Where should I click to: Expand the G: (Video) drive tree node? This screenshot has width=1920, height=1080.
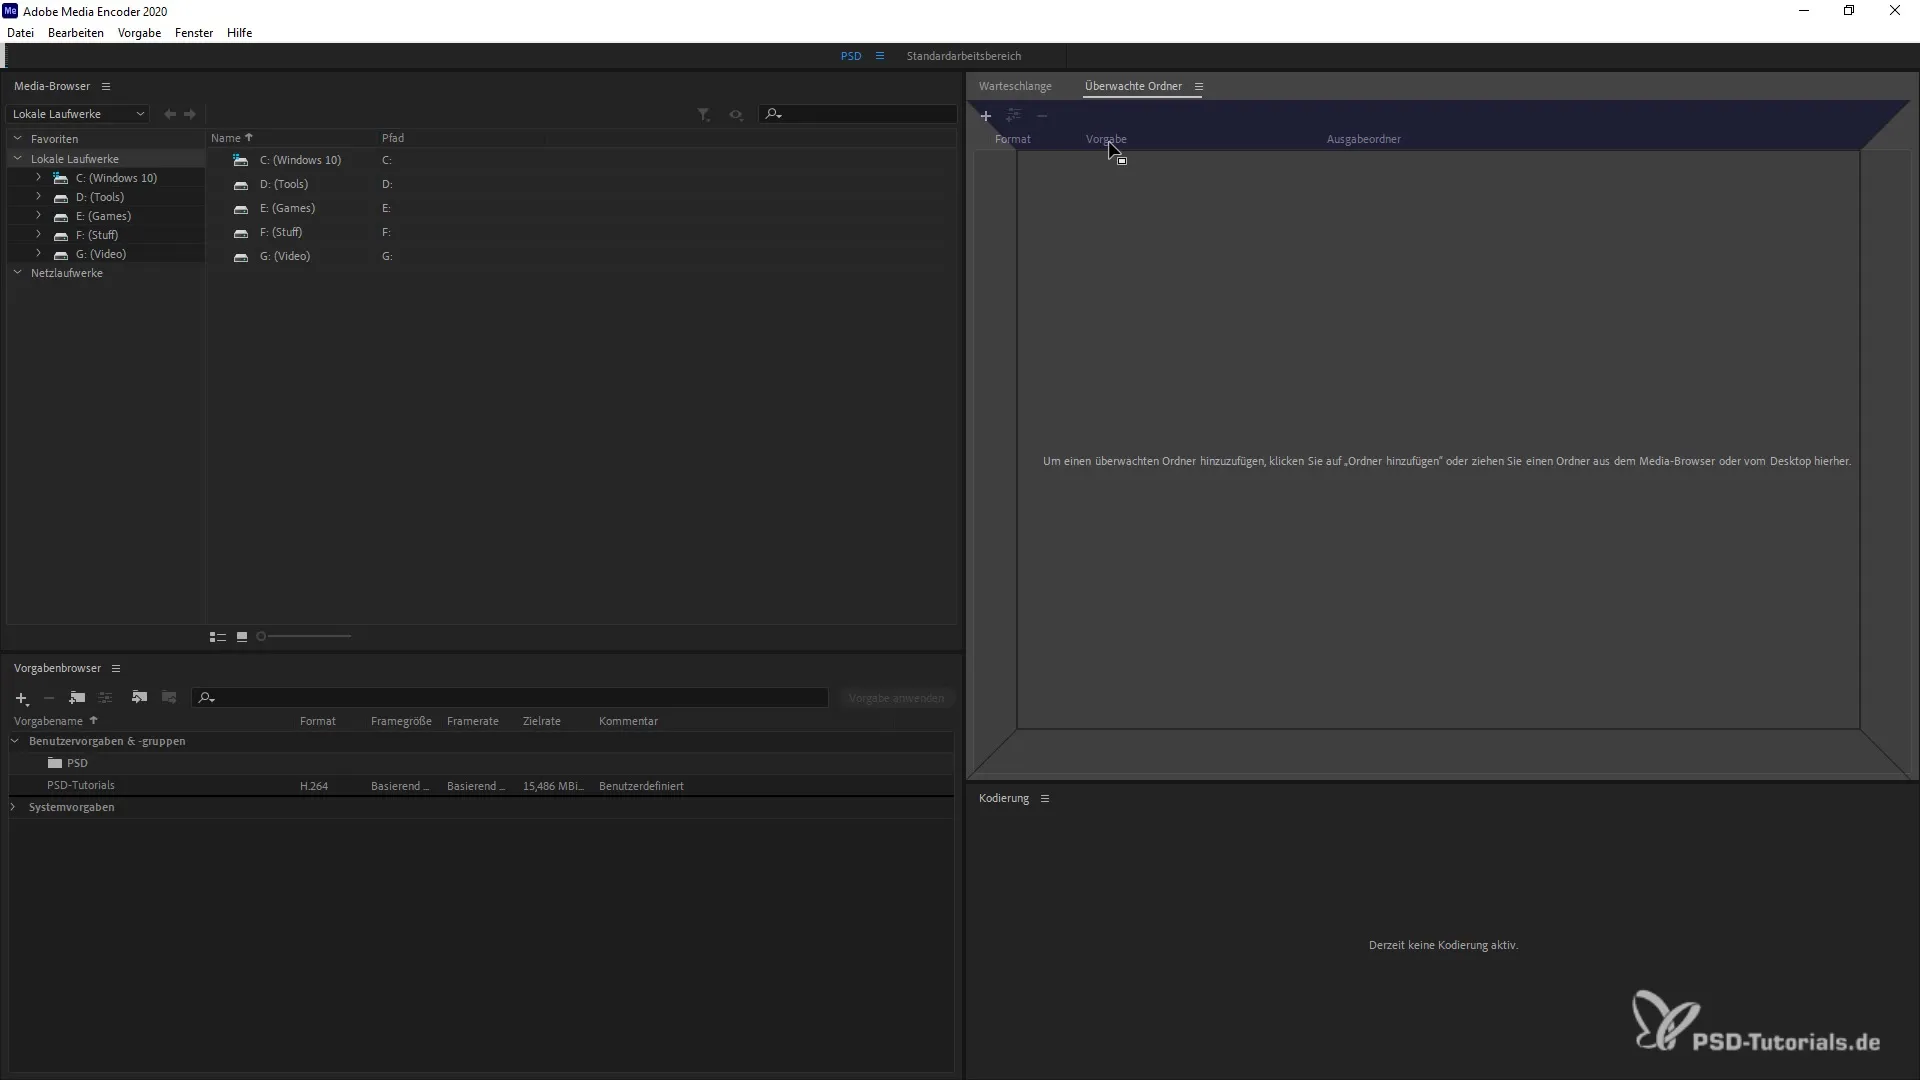pyautogui.click(x=38, y=254)
